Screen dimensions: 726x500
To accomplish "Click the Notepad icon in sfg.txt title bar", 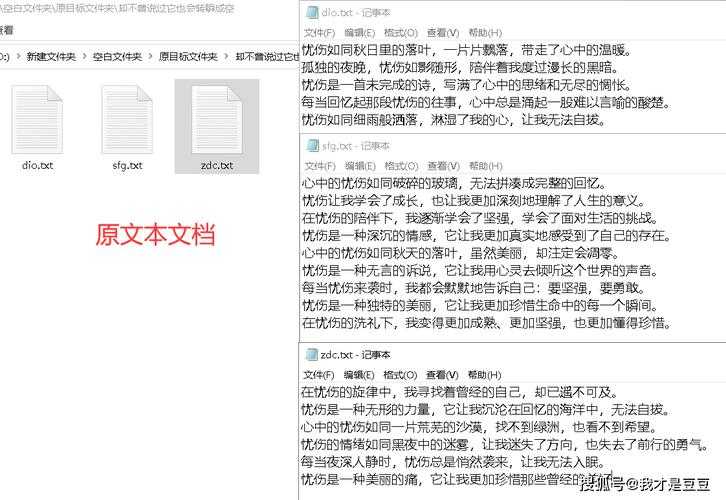I will tap(313, 146).
